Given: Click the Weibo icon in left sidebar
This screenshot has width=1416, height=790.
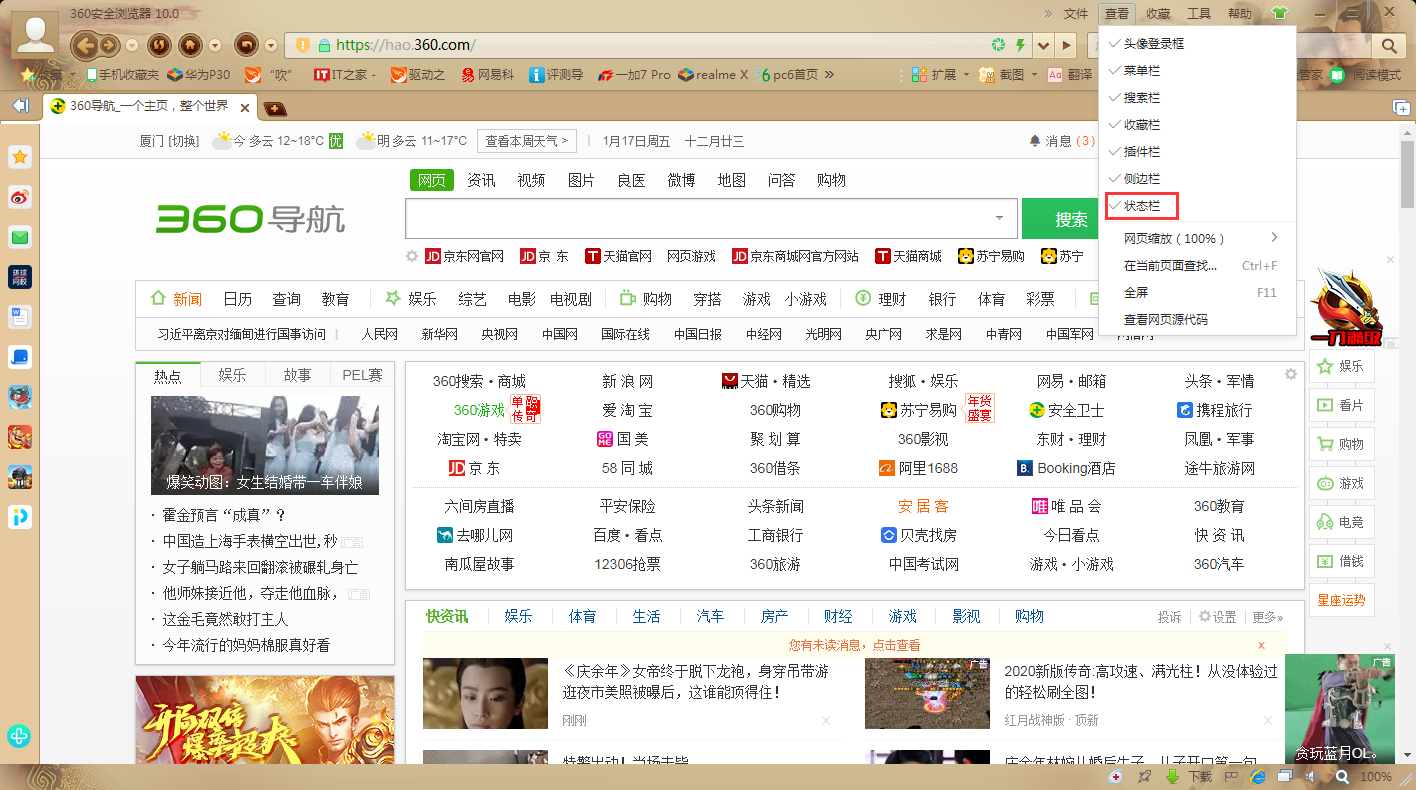Looking at the screenshot, I should point(20,197).
